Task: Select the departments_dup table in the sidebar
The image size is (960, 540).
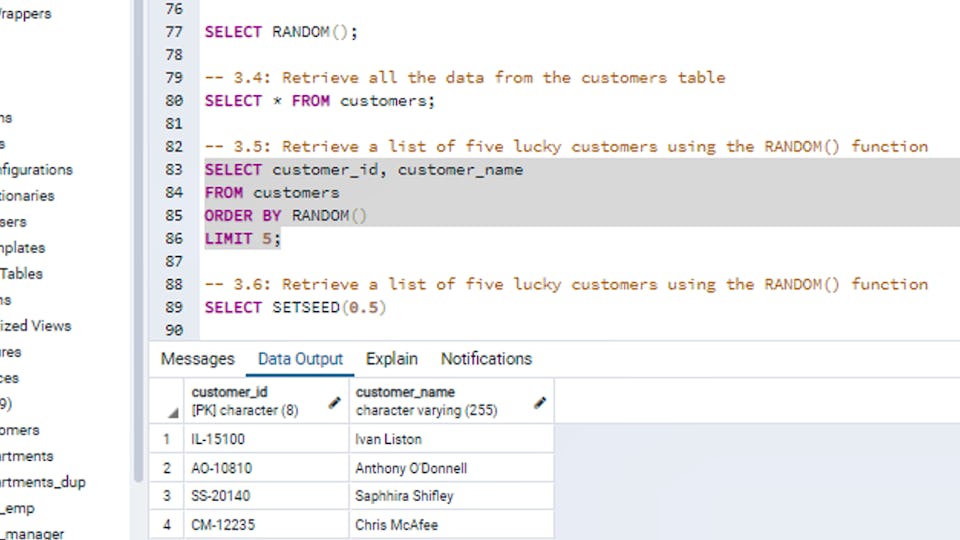Action: pyautogui.click(x=43, y=482)
